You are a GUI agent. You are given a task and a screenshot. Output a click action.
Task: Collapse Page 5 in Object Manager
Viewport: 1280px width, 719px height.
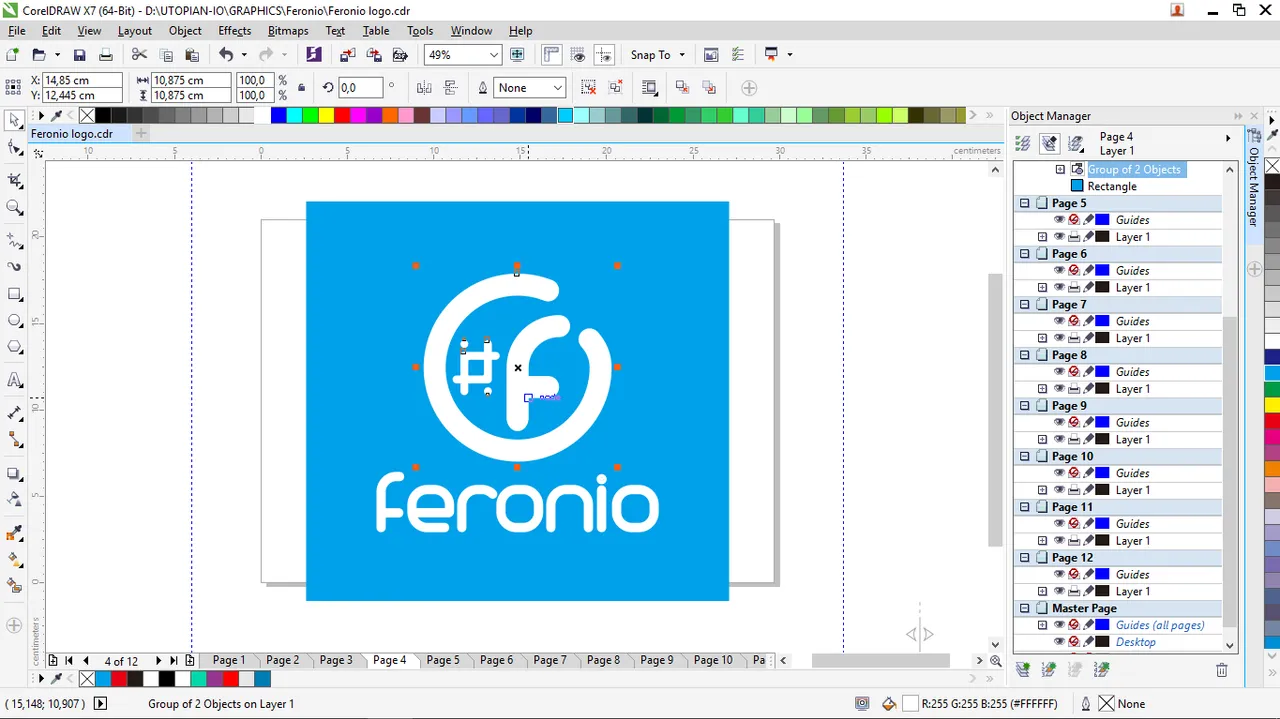pyautogui.click(x=1024, y=203)
